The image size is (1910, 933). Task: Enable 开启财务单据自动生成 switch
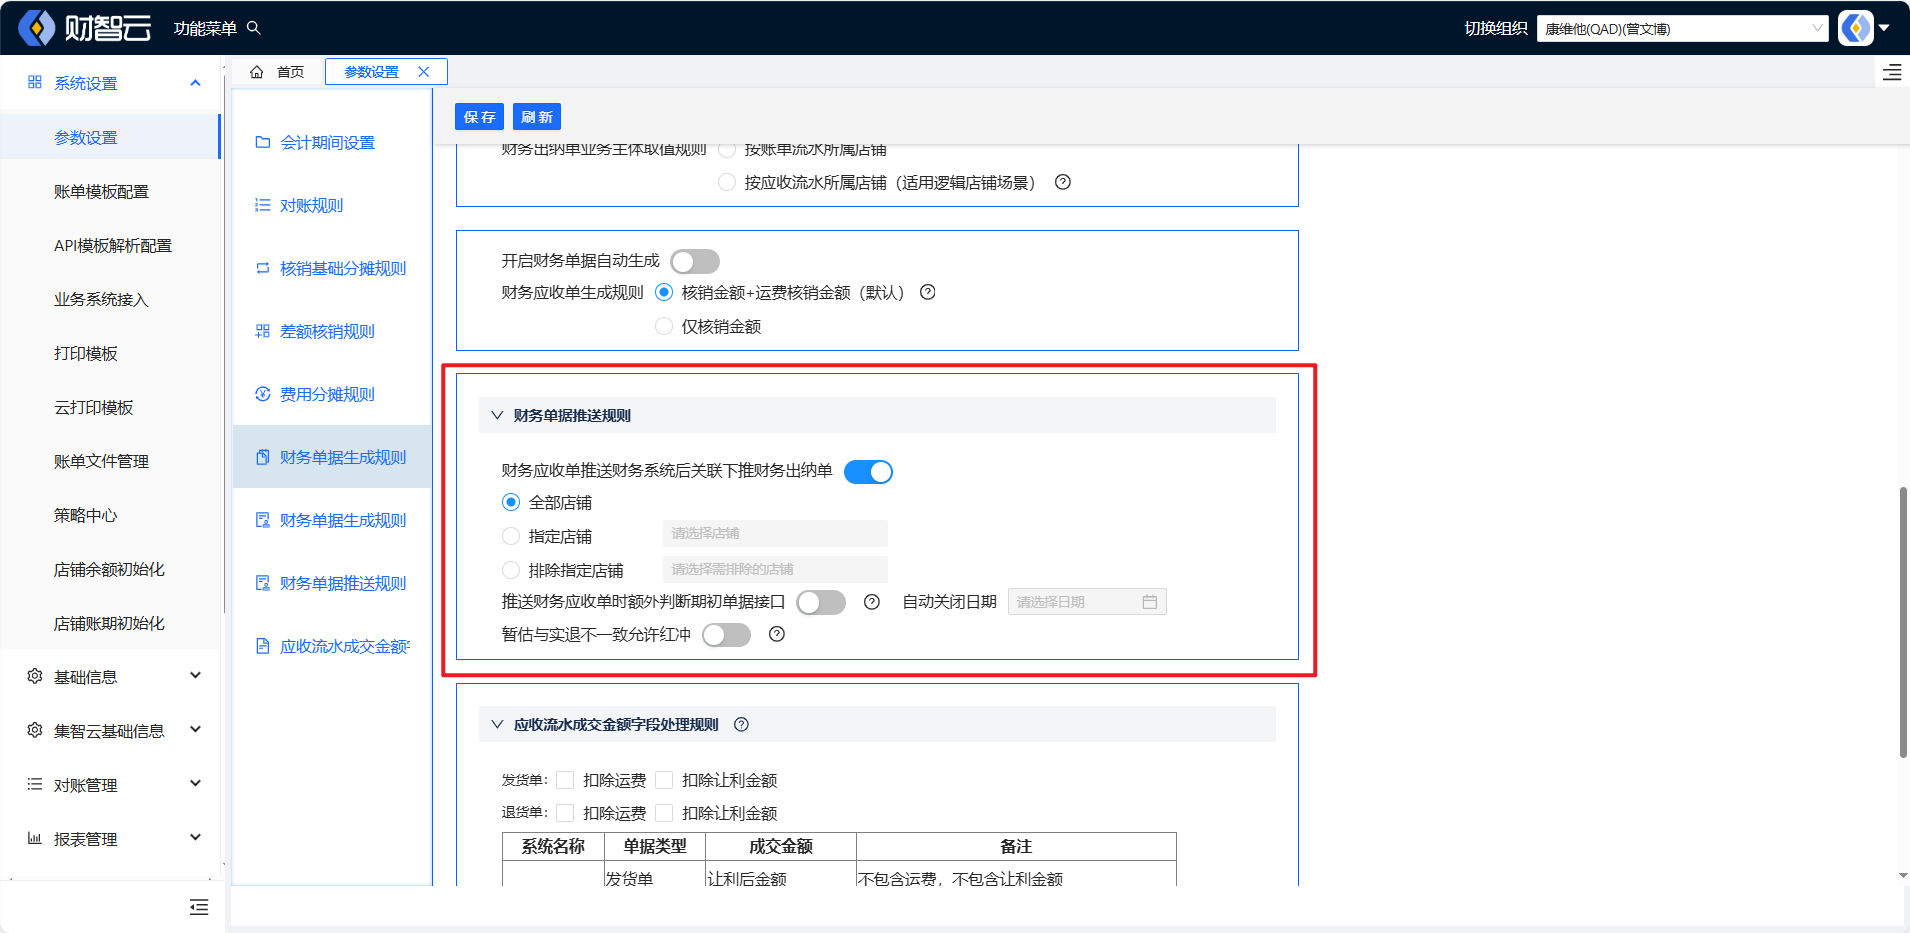695,261
